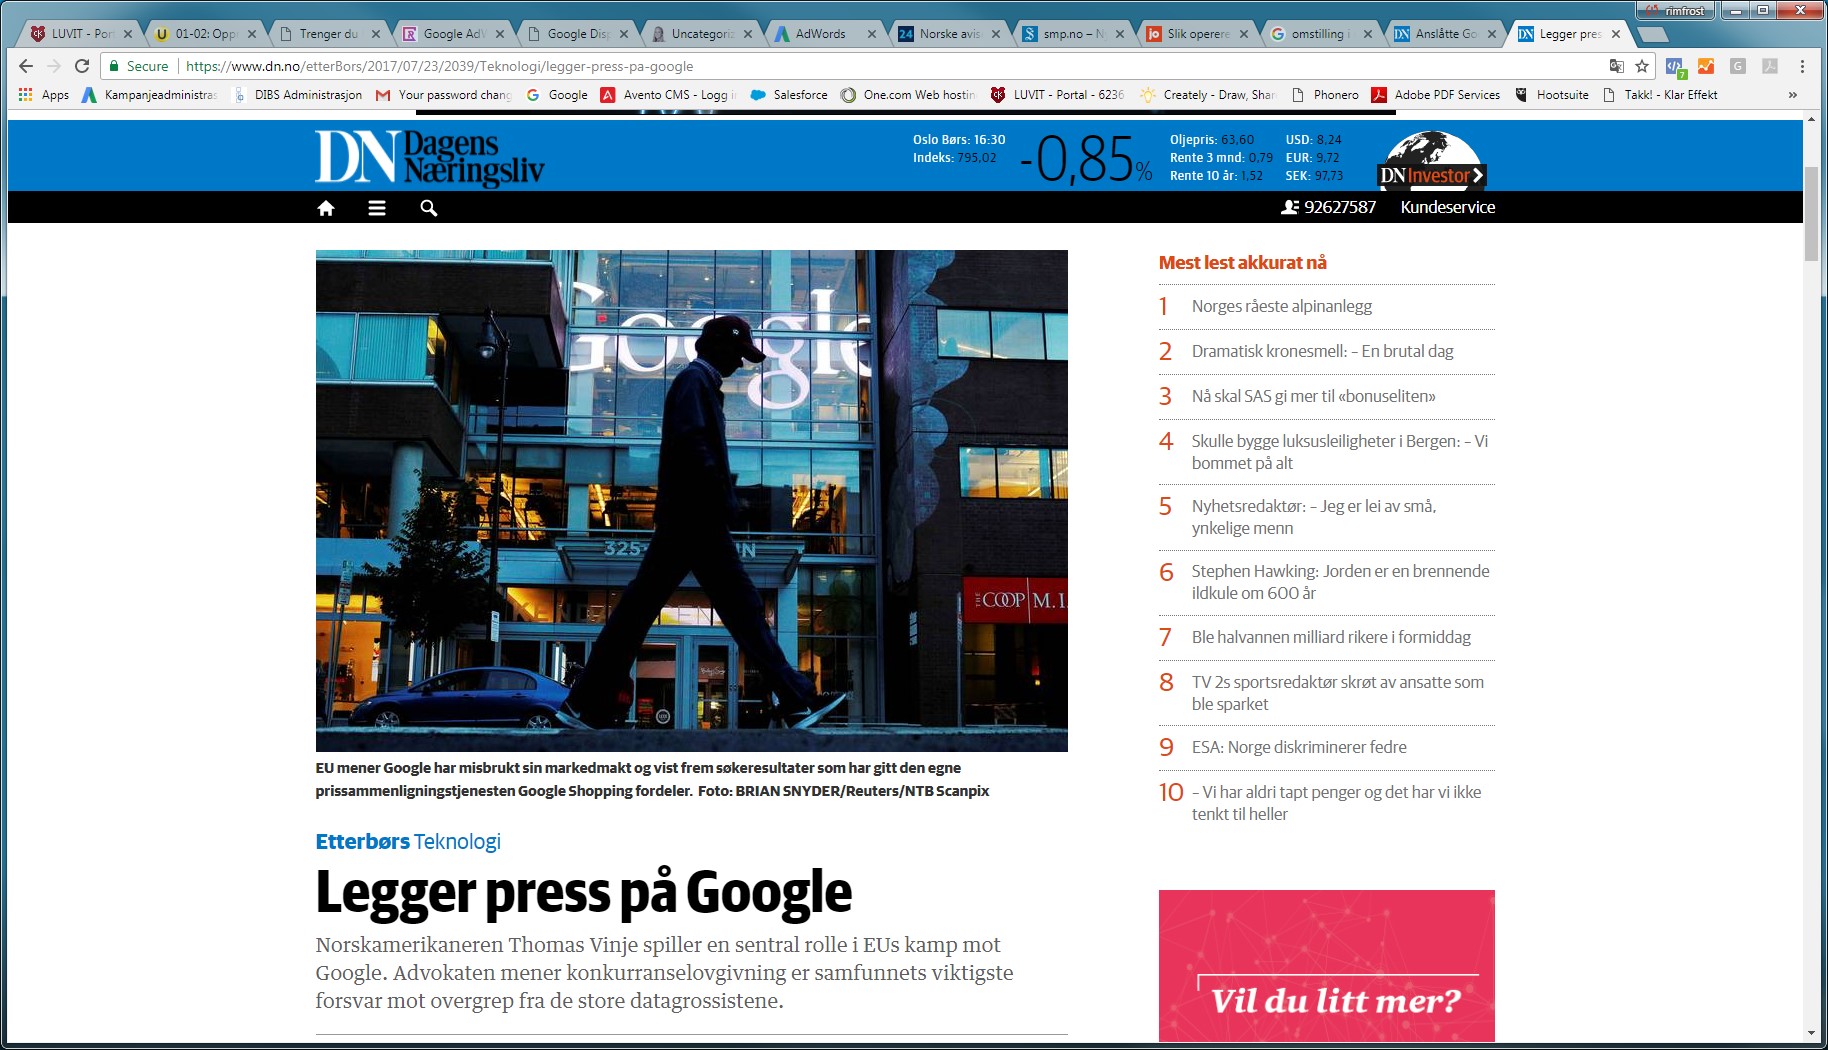Image resolution: width=1828 pixels, height=1050 pixels.
Task: Open the Stephen Hawking article
Action: (1340, 582)
